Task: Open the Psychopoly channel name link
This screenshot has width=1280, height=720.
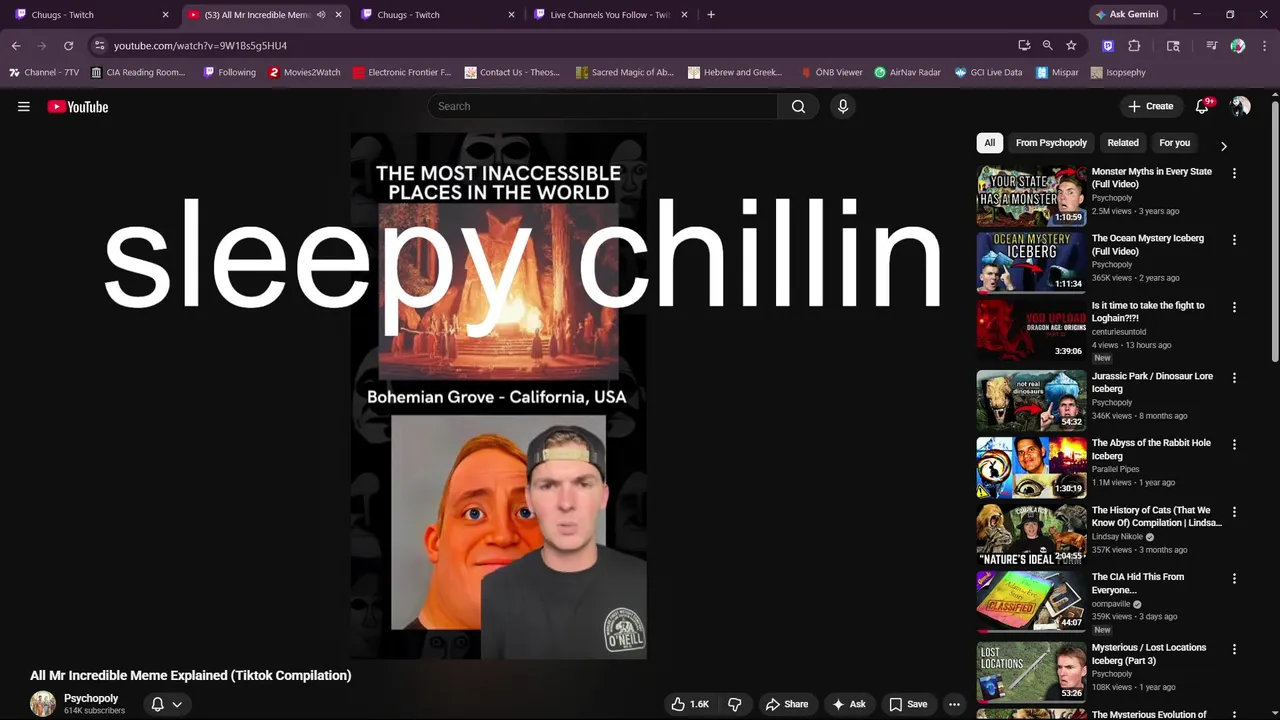Action: click(91, 698)
